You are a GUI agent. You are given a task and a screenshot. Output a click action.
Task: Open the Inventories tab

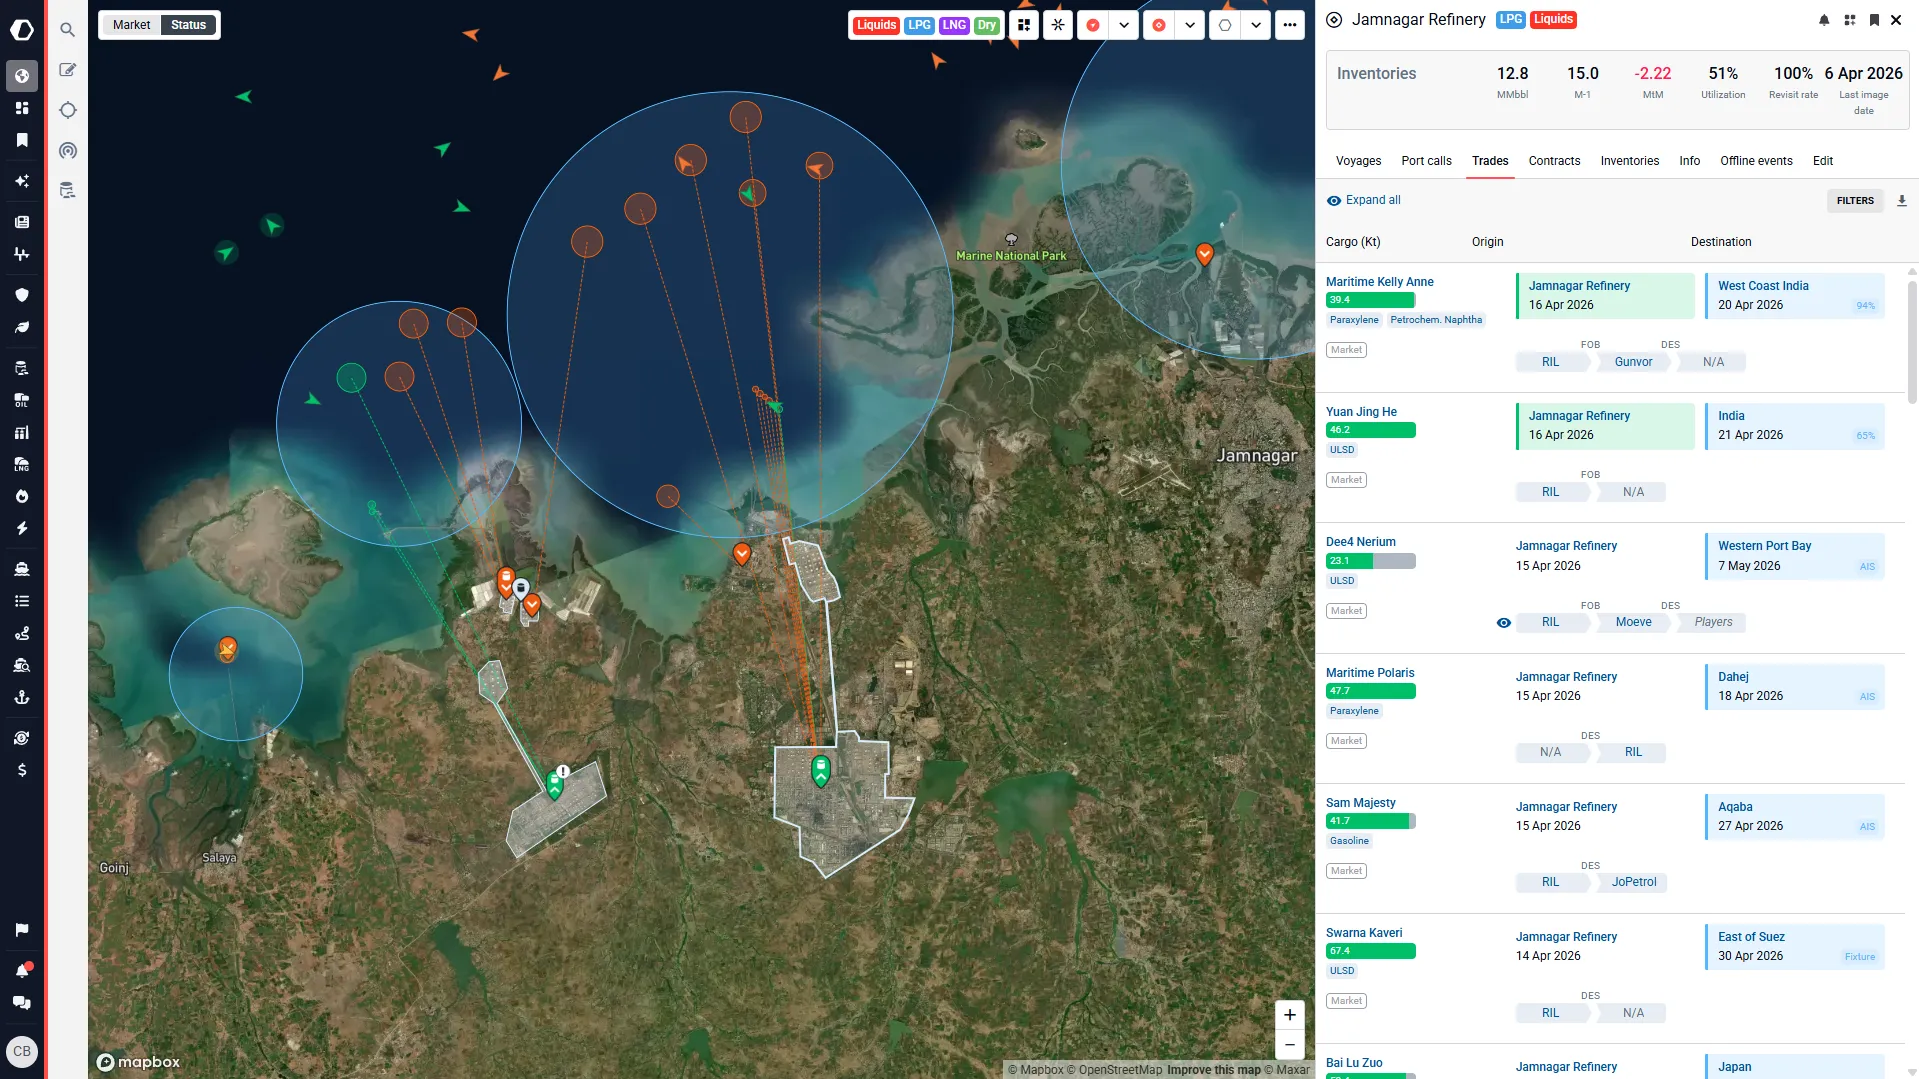point(1629,161)
